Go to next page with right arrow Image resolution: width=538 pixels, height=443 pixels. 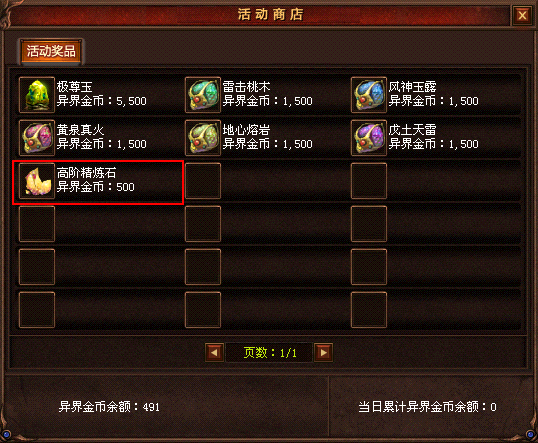click(x=324, y=352)
